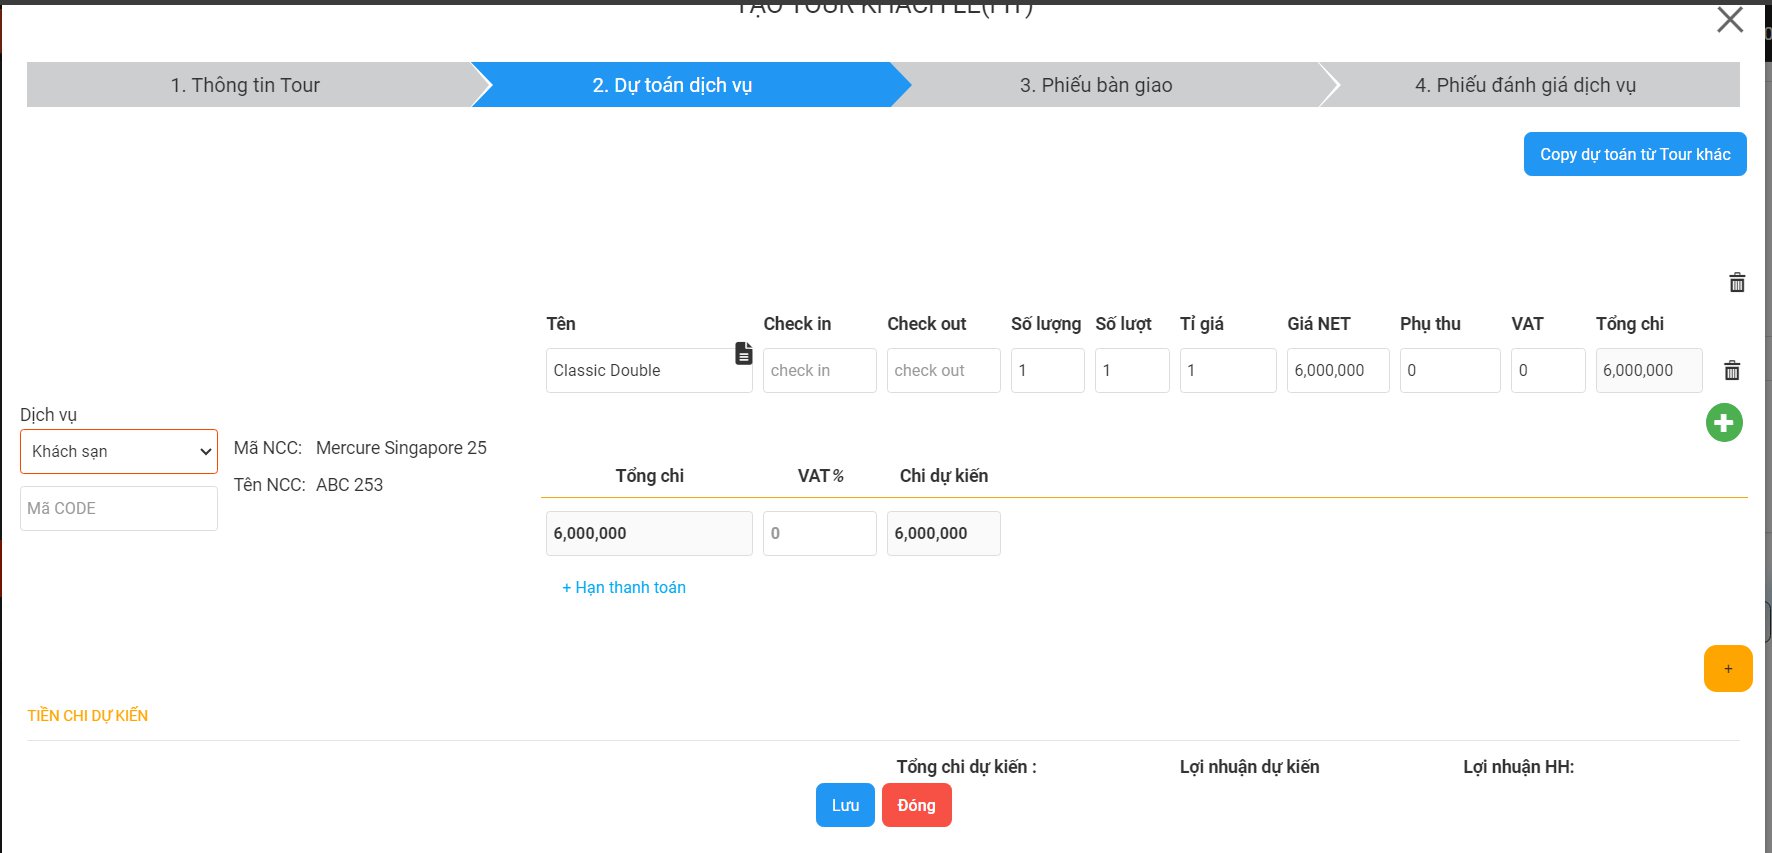
Task: Click the VAT % input in summary row
Action: (819, 534)
